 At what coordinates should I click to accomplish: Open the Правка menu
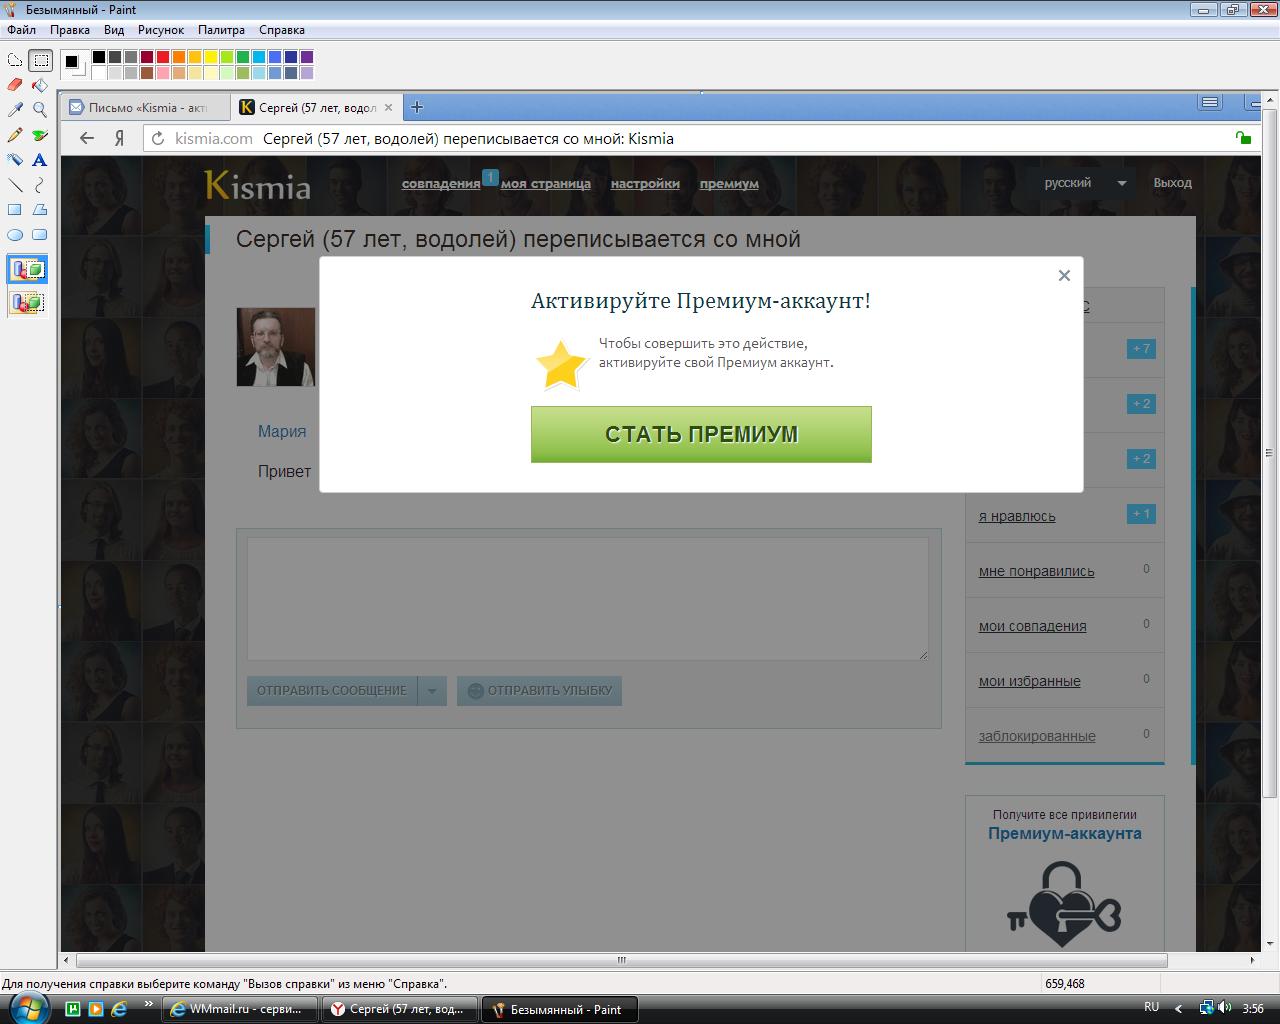(x=70, y=30)
